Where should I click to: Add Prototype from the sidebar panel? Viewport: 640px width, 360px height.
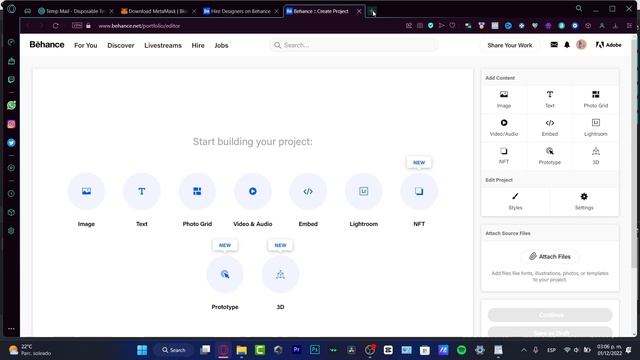click(550, 156)
